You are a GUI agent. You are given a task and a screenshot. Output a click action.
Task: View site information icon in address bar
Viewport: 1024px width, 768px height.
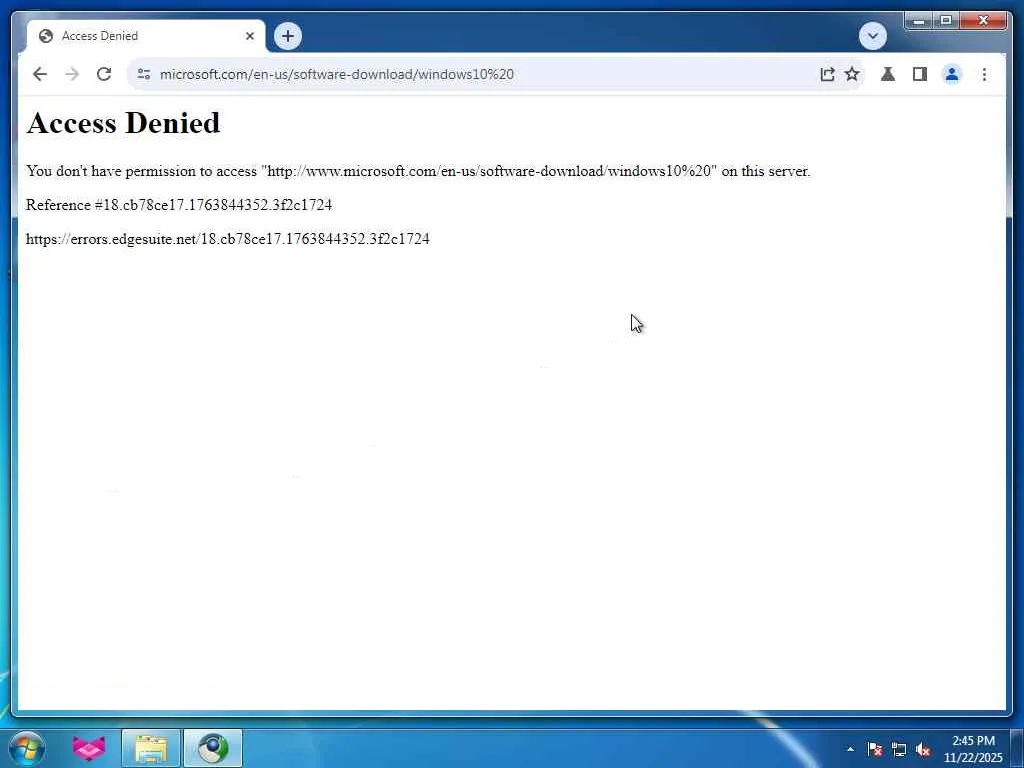point(144,74)
